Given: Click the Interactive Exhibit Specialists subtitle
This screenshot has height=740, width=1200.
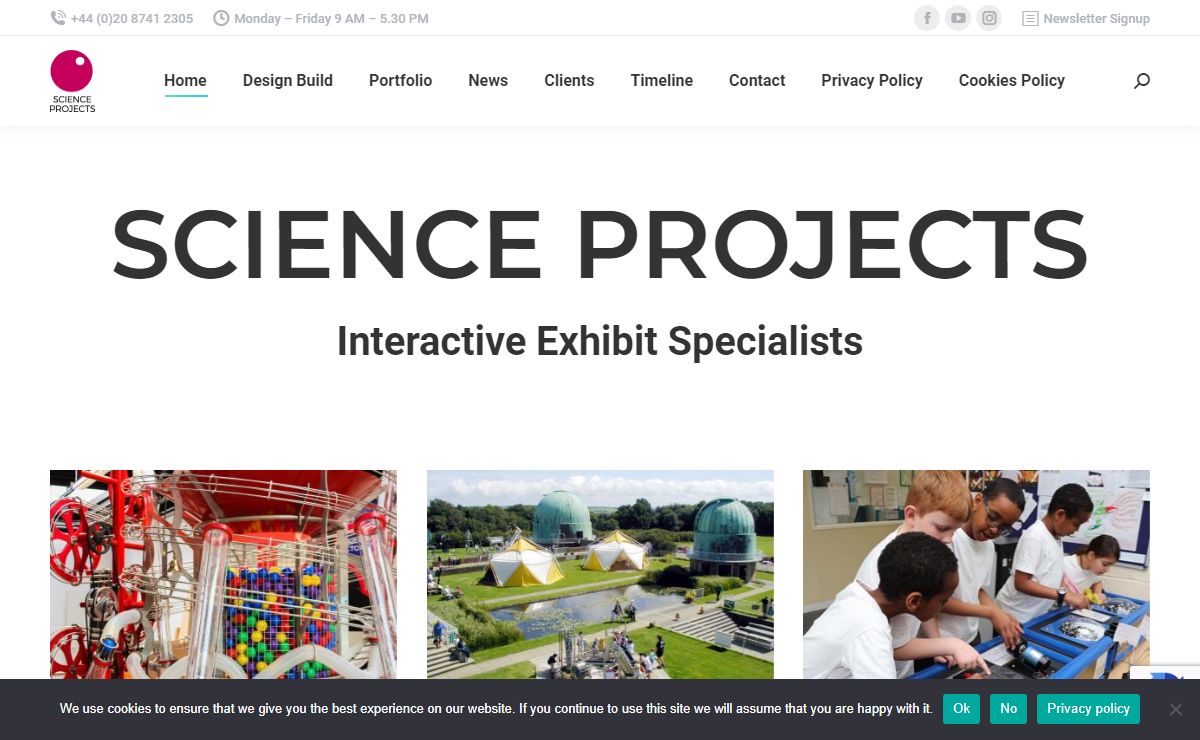Looking at the screenshot, I should pos(600,341).
